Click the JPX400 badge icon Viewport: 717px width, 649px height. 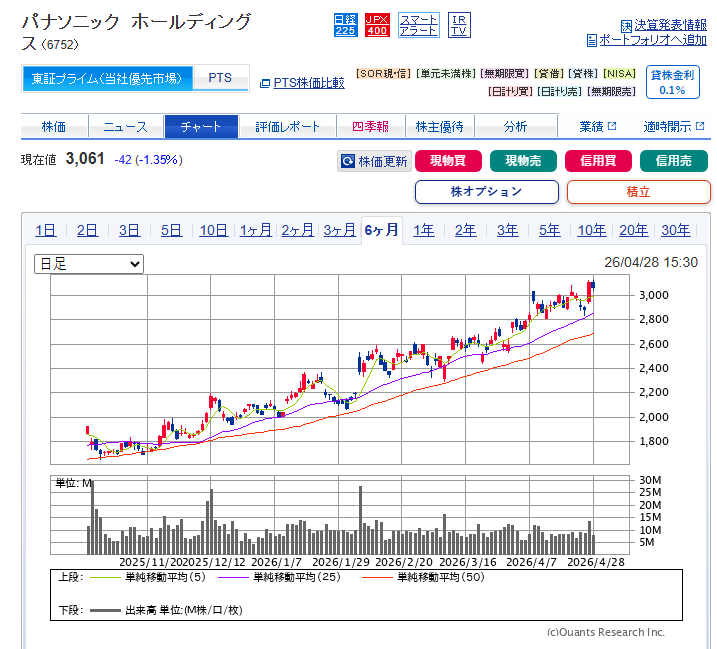coord(377,25)
